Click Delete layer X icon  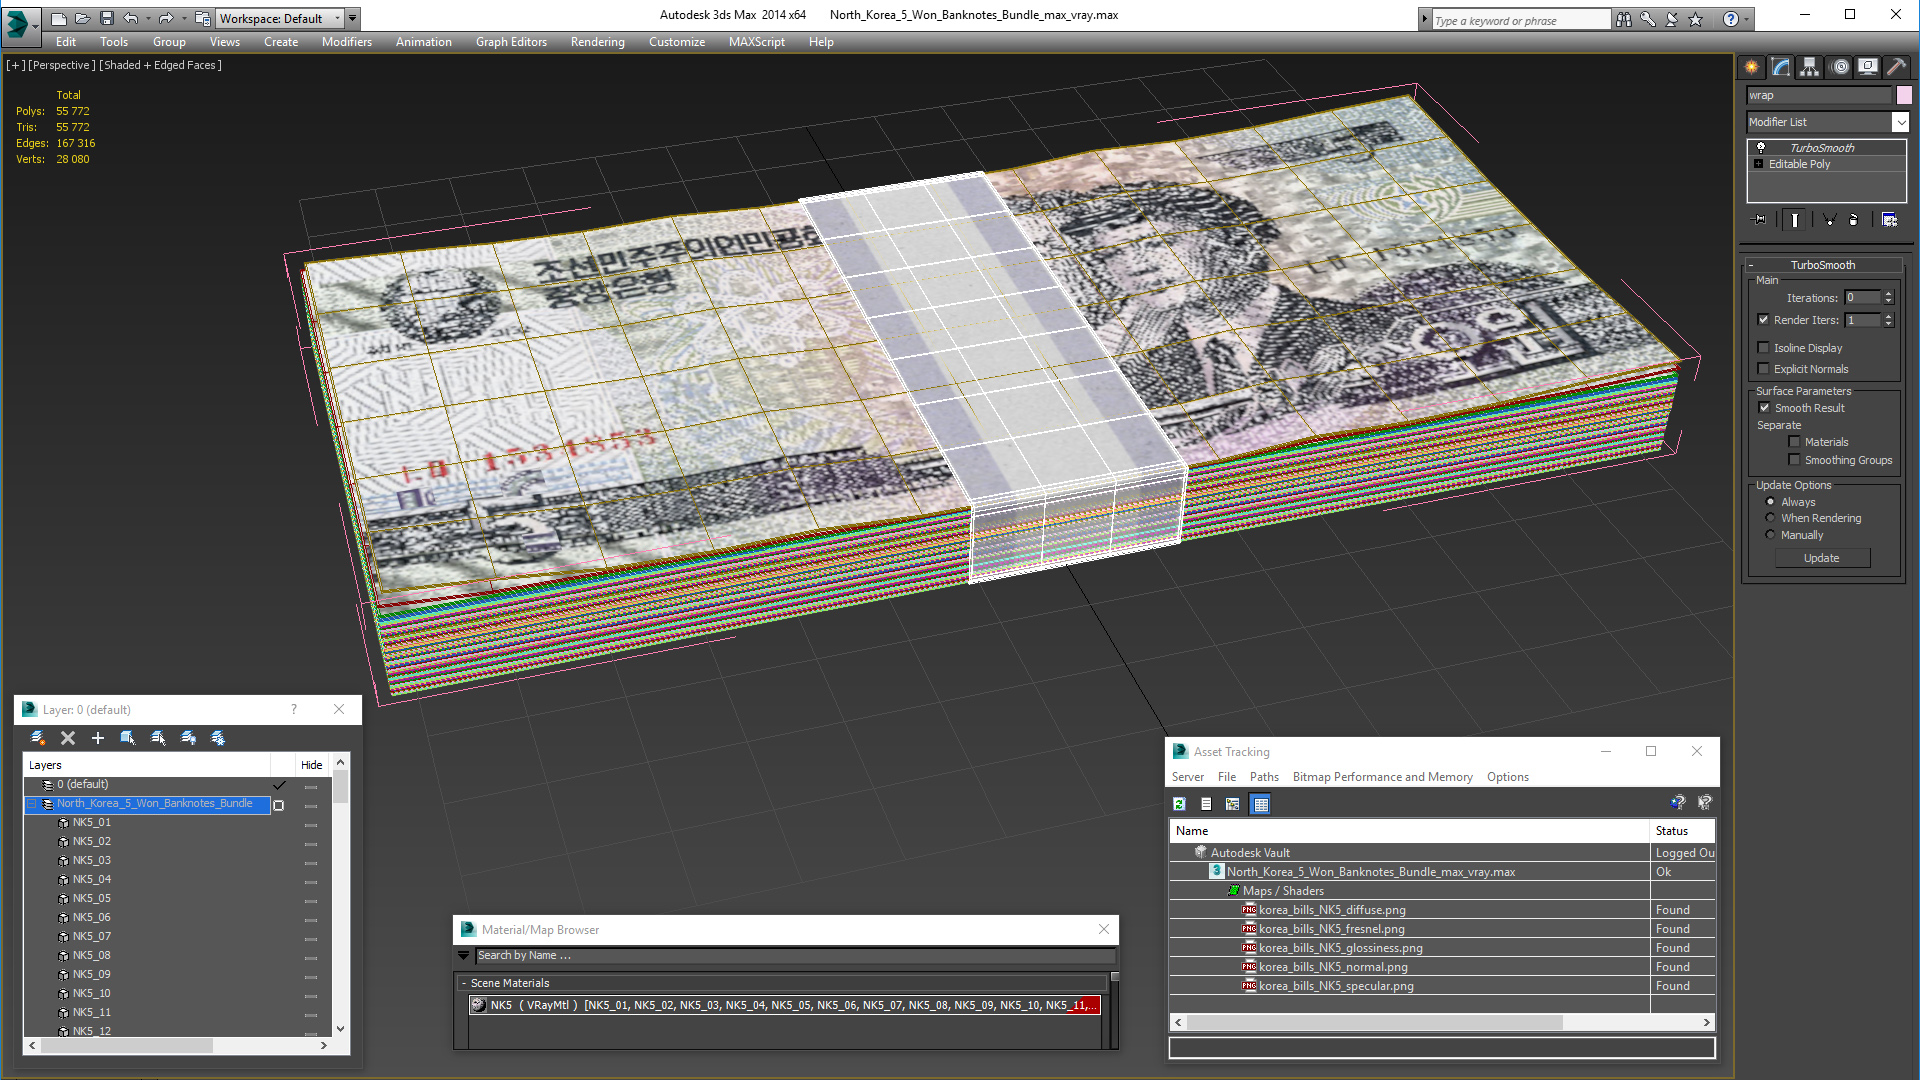[68, 738]
